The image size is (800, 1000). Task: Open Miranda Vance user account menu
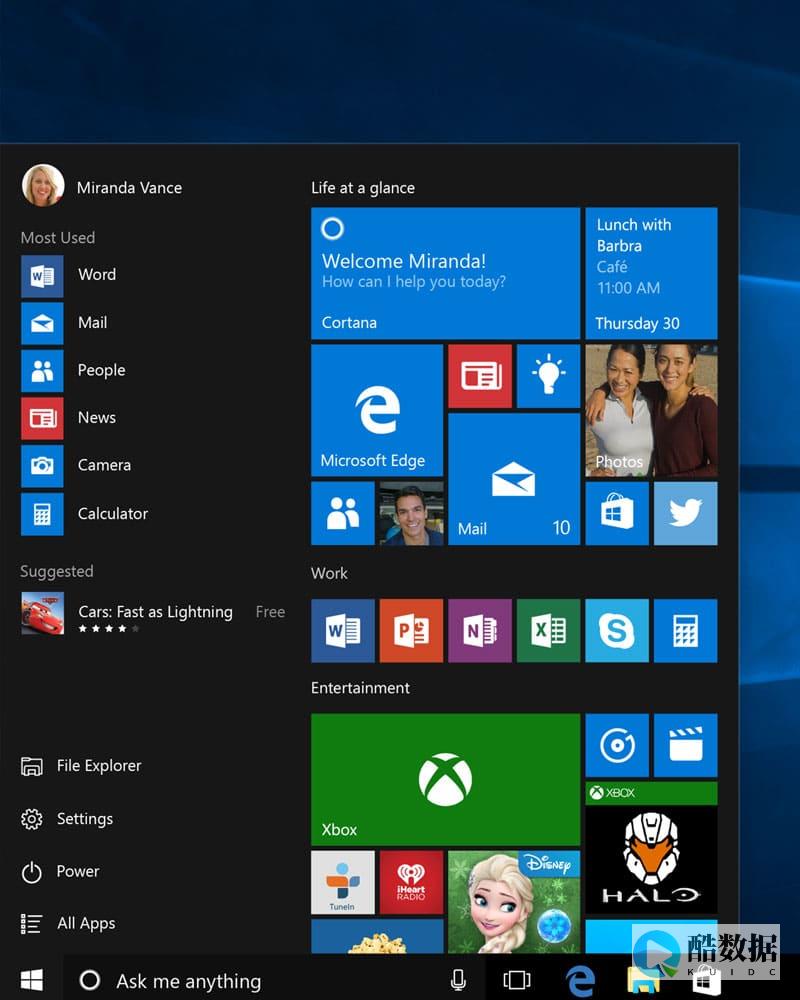(102, 186)
